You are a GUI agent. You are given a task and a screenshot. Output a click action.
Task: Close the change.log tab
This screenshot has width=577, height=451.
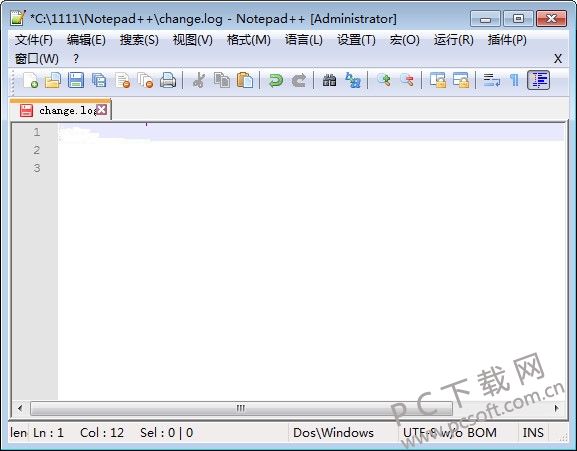click(x=102, y=109)
